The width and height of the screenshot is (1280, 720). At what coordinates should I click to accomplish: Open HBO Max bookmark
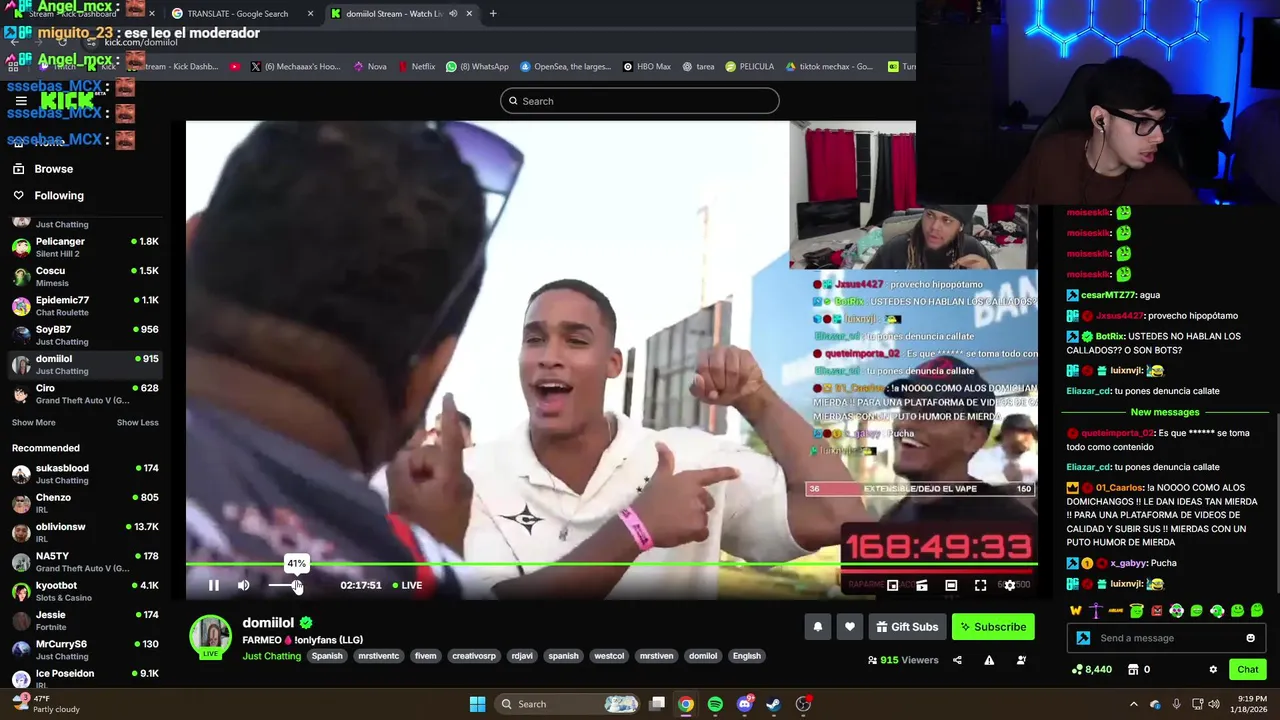click(646, 67)
